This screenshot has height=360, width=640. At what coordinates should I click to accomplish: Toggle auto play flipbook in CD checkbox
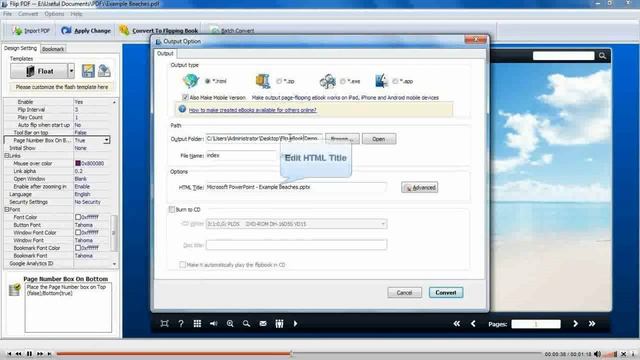tap(182, 264)
